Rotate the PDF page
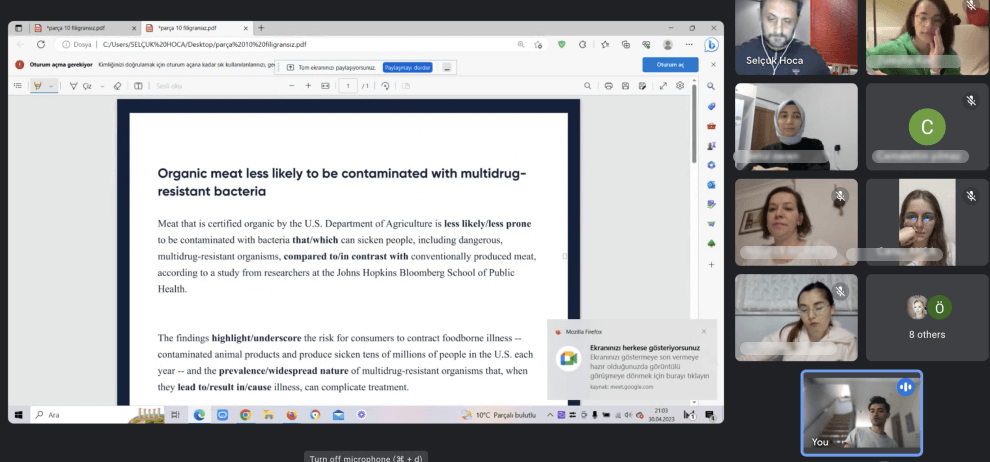This screenshot has height=462, width=990. click(x=385, y=86)
